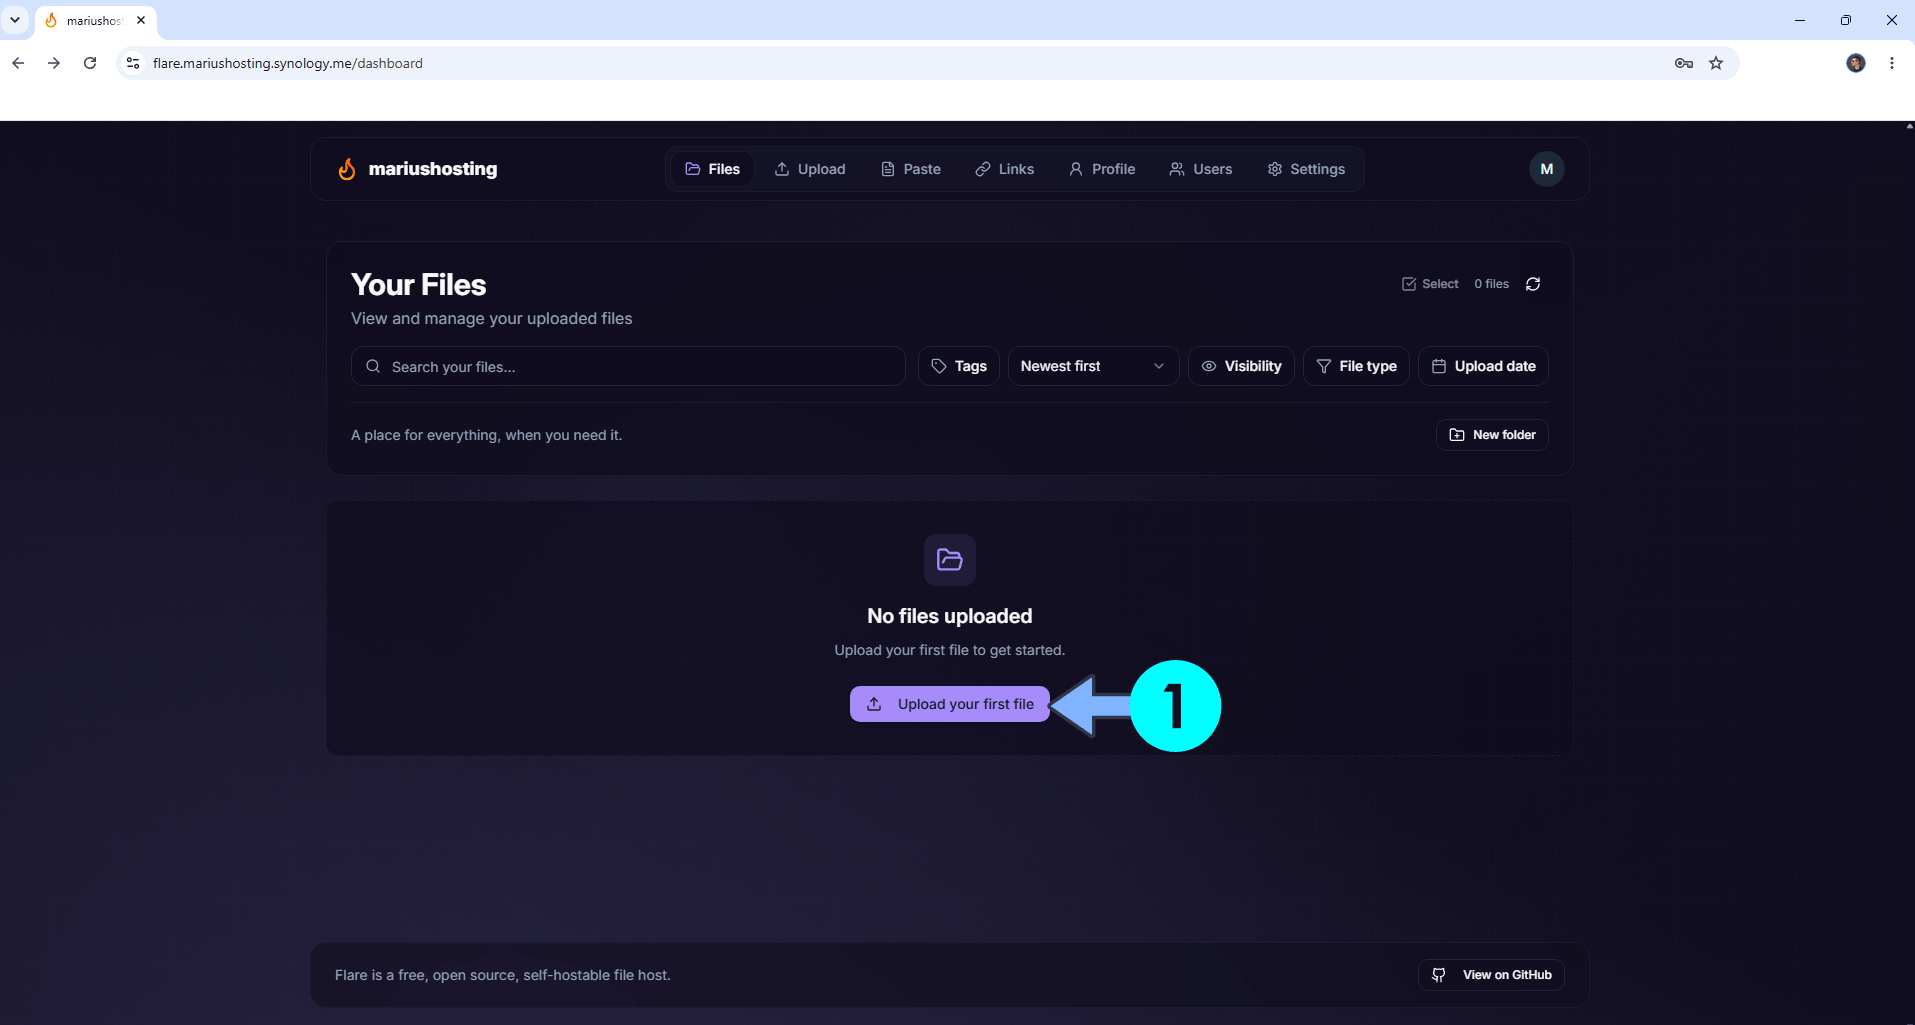Click Upload your first file button
Screen dimensions: 1915x1025
[950, 704]
